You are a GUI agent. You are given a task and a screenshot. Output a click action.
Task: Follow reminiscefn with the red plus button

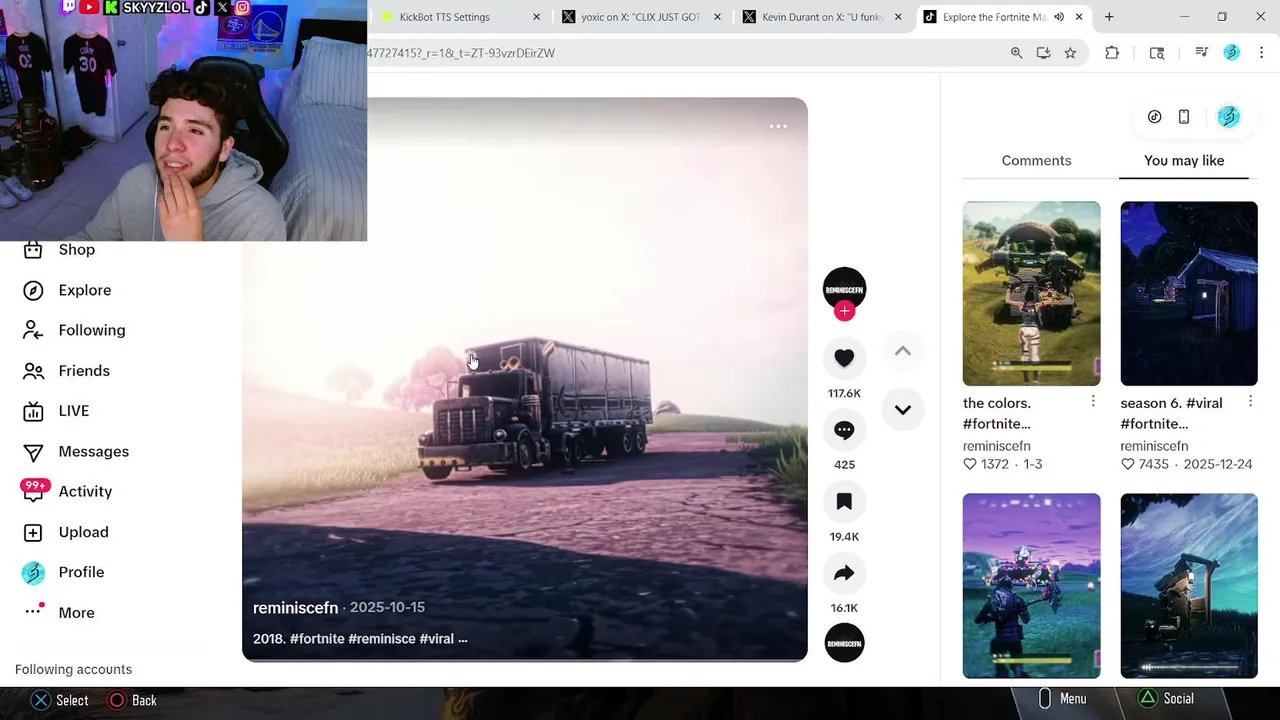[844, 311]
